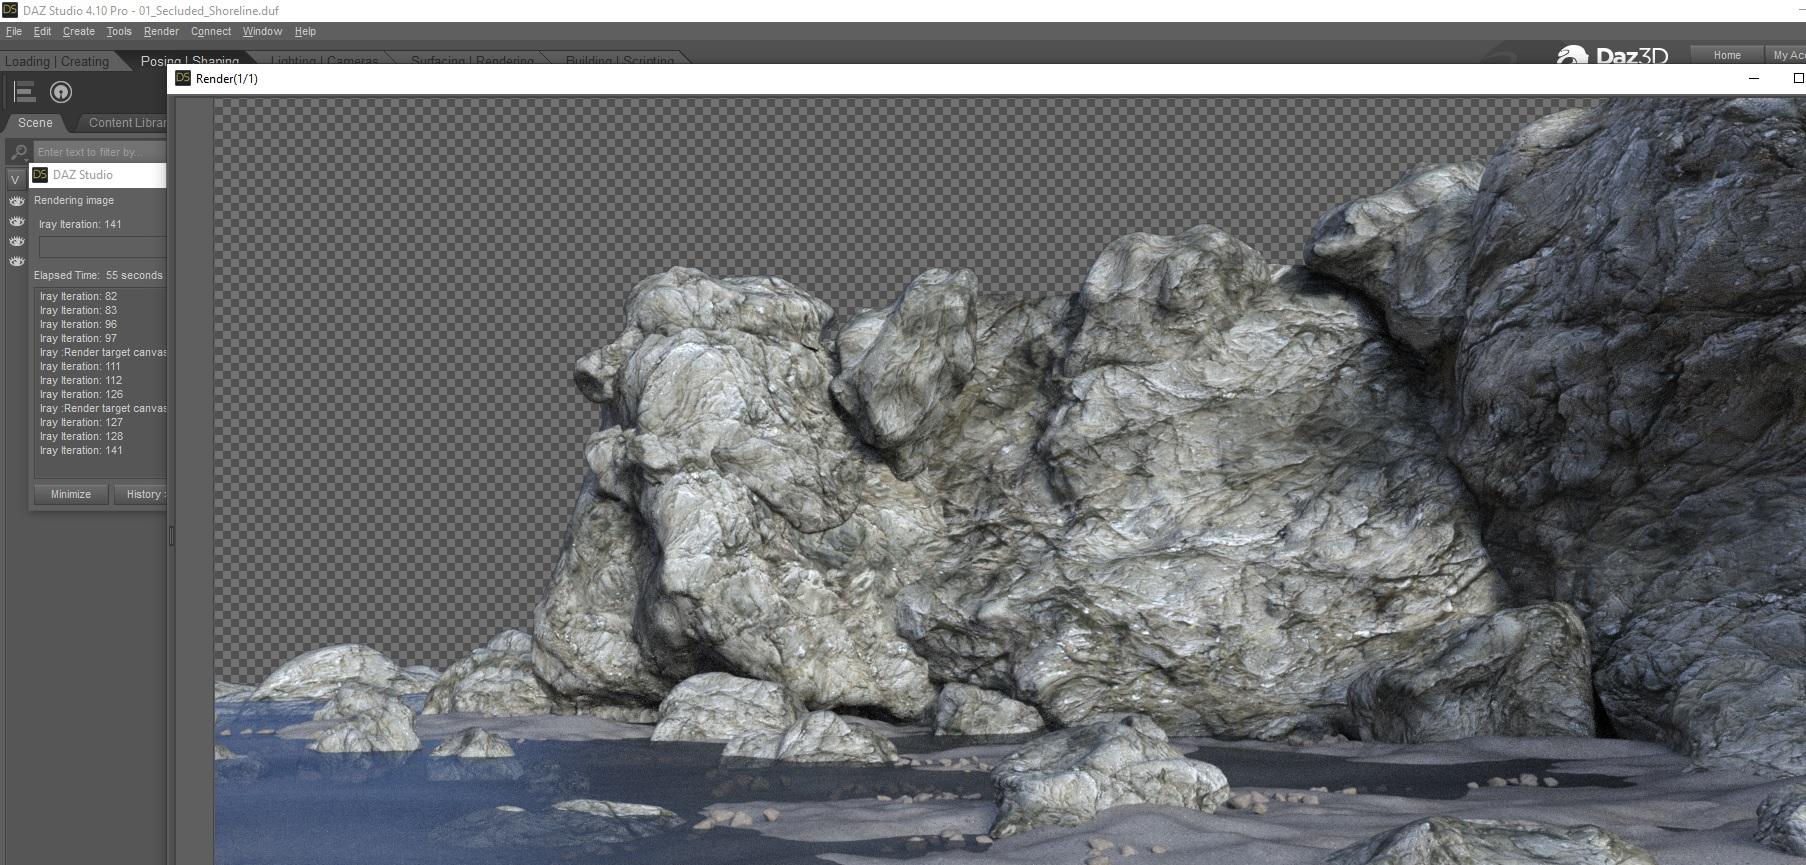Image resolution: width=1806 pixels, height=865 pixels.
Task: Open the File menu
Action: pyautogui.click(x=14, y=31)
